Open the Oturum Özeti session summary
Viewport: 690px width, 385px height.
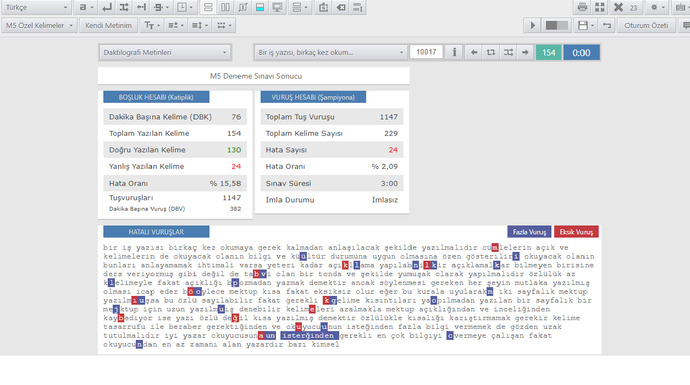pyautogui.click(x=646, y=26)
